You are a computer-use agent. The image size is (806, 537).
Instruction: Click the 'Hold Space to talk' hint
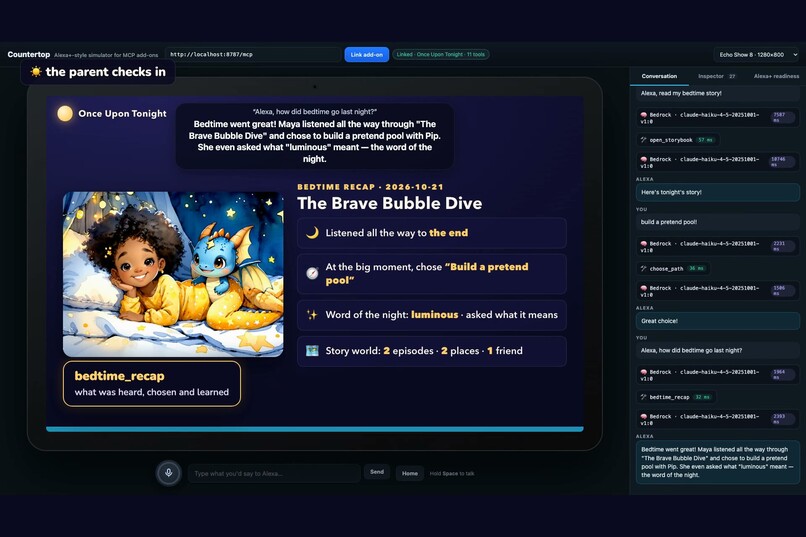click(452, 474)
